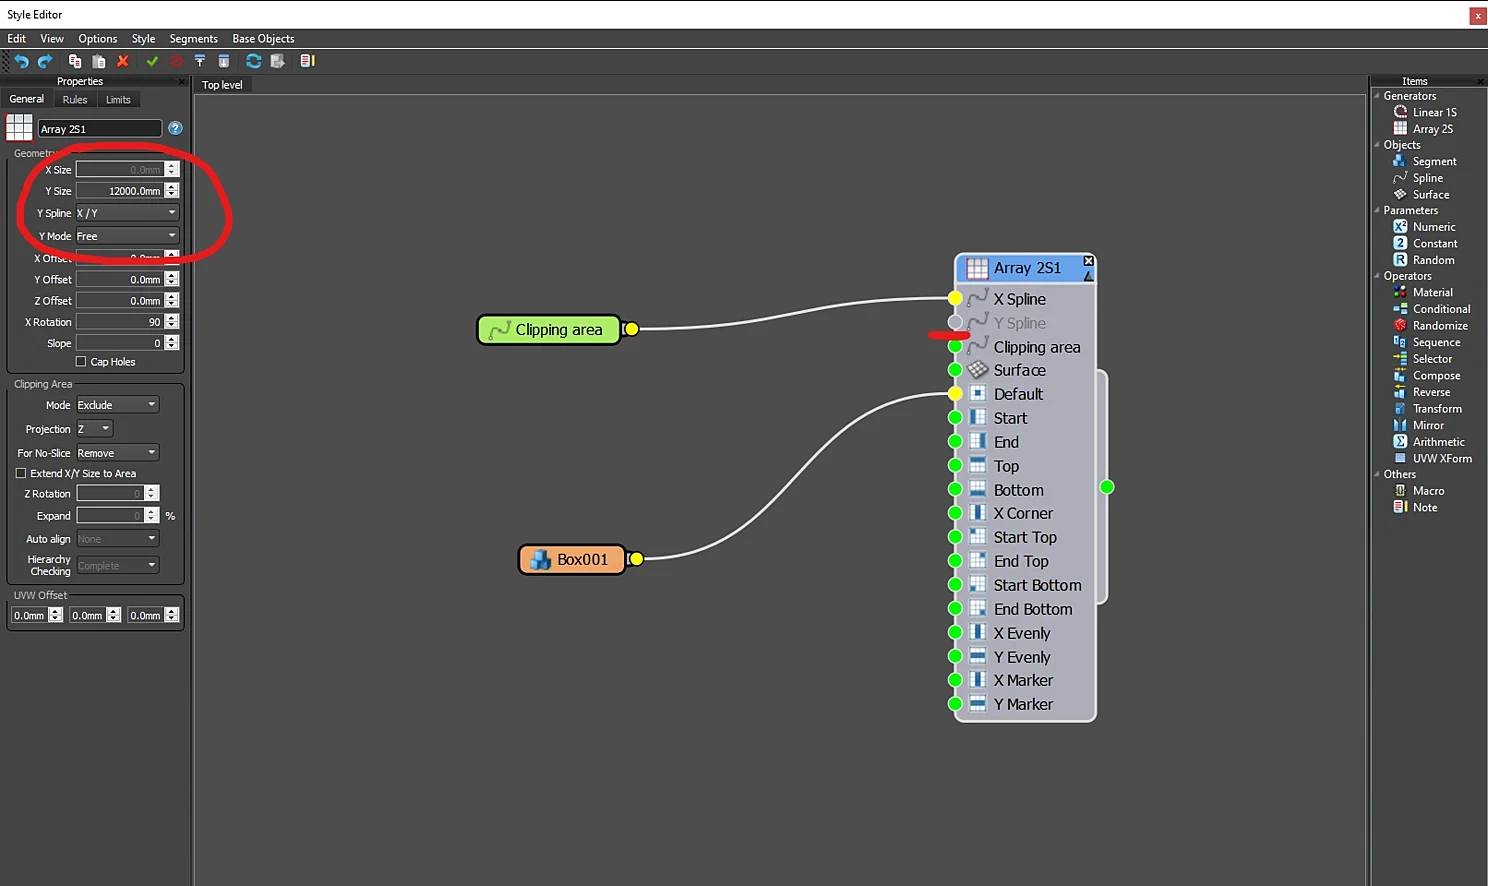
Task: Enable the Cap Holes checkbox
Action: point(81,362)
